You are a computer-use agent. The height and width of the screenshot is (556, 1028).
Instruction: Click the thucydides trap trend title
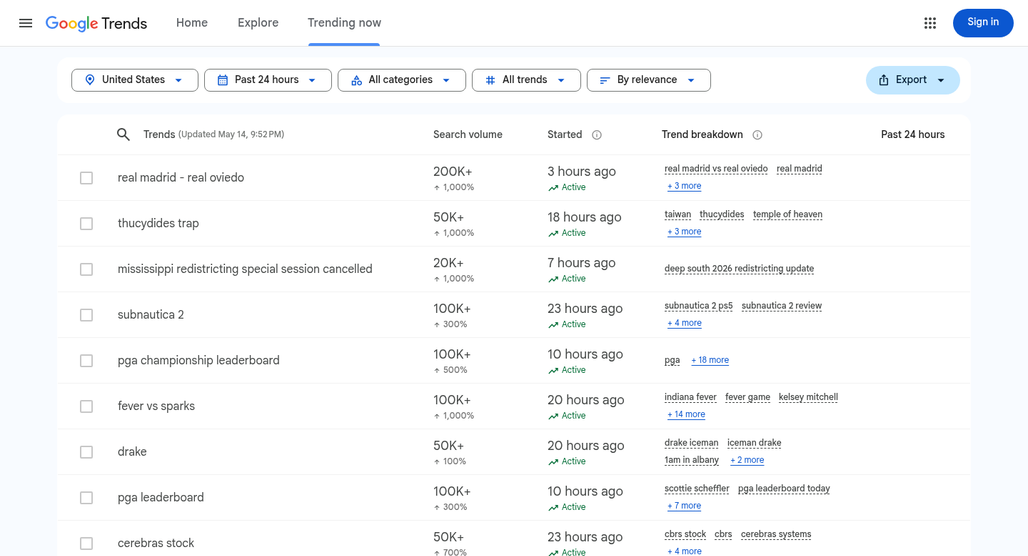[x=158, y=224]
